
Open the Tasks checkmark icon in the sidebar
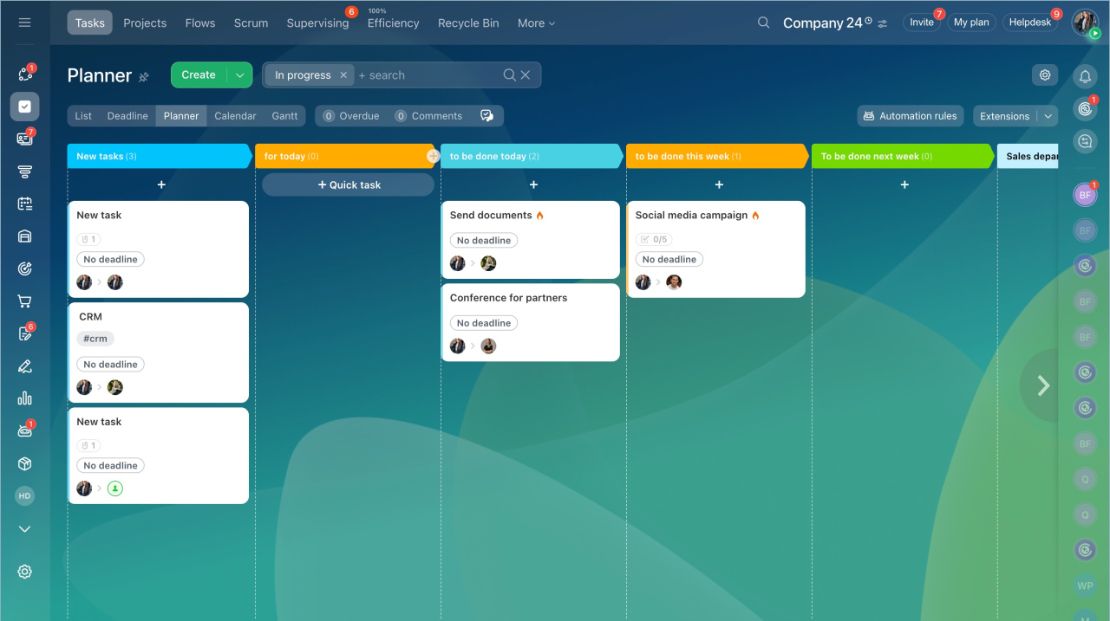coord(25,106)
